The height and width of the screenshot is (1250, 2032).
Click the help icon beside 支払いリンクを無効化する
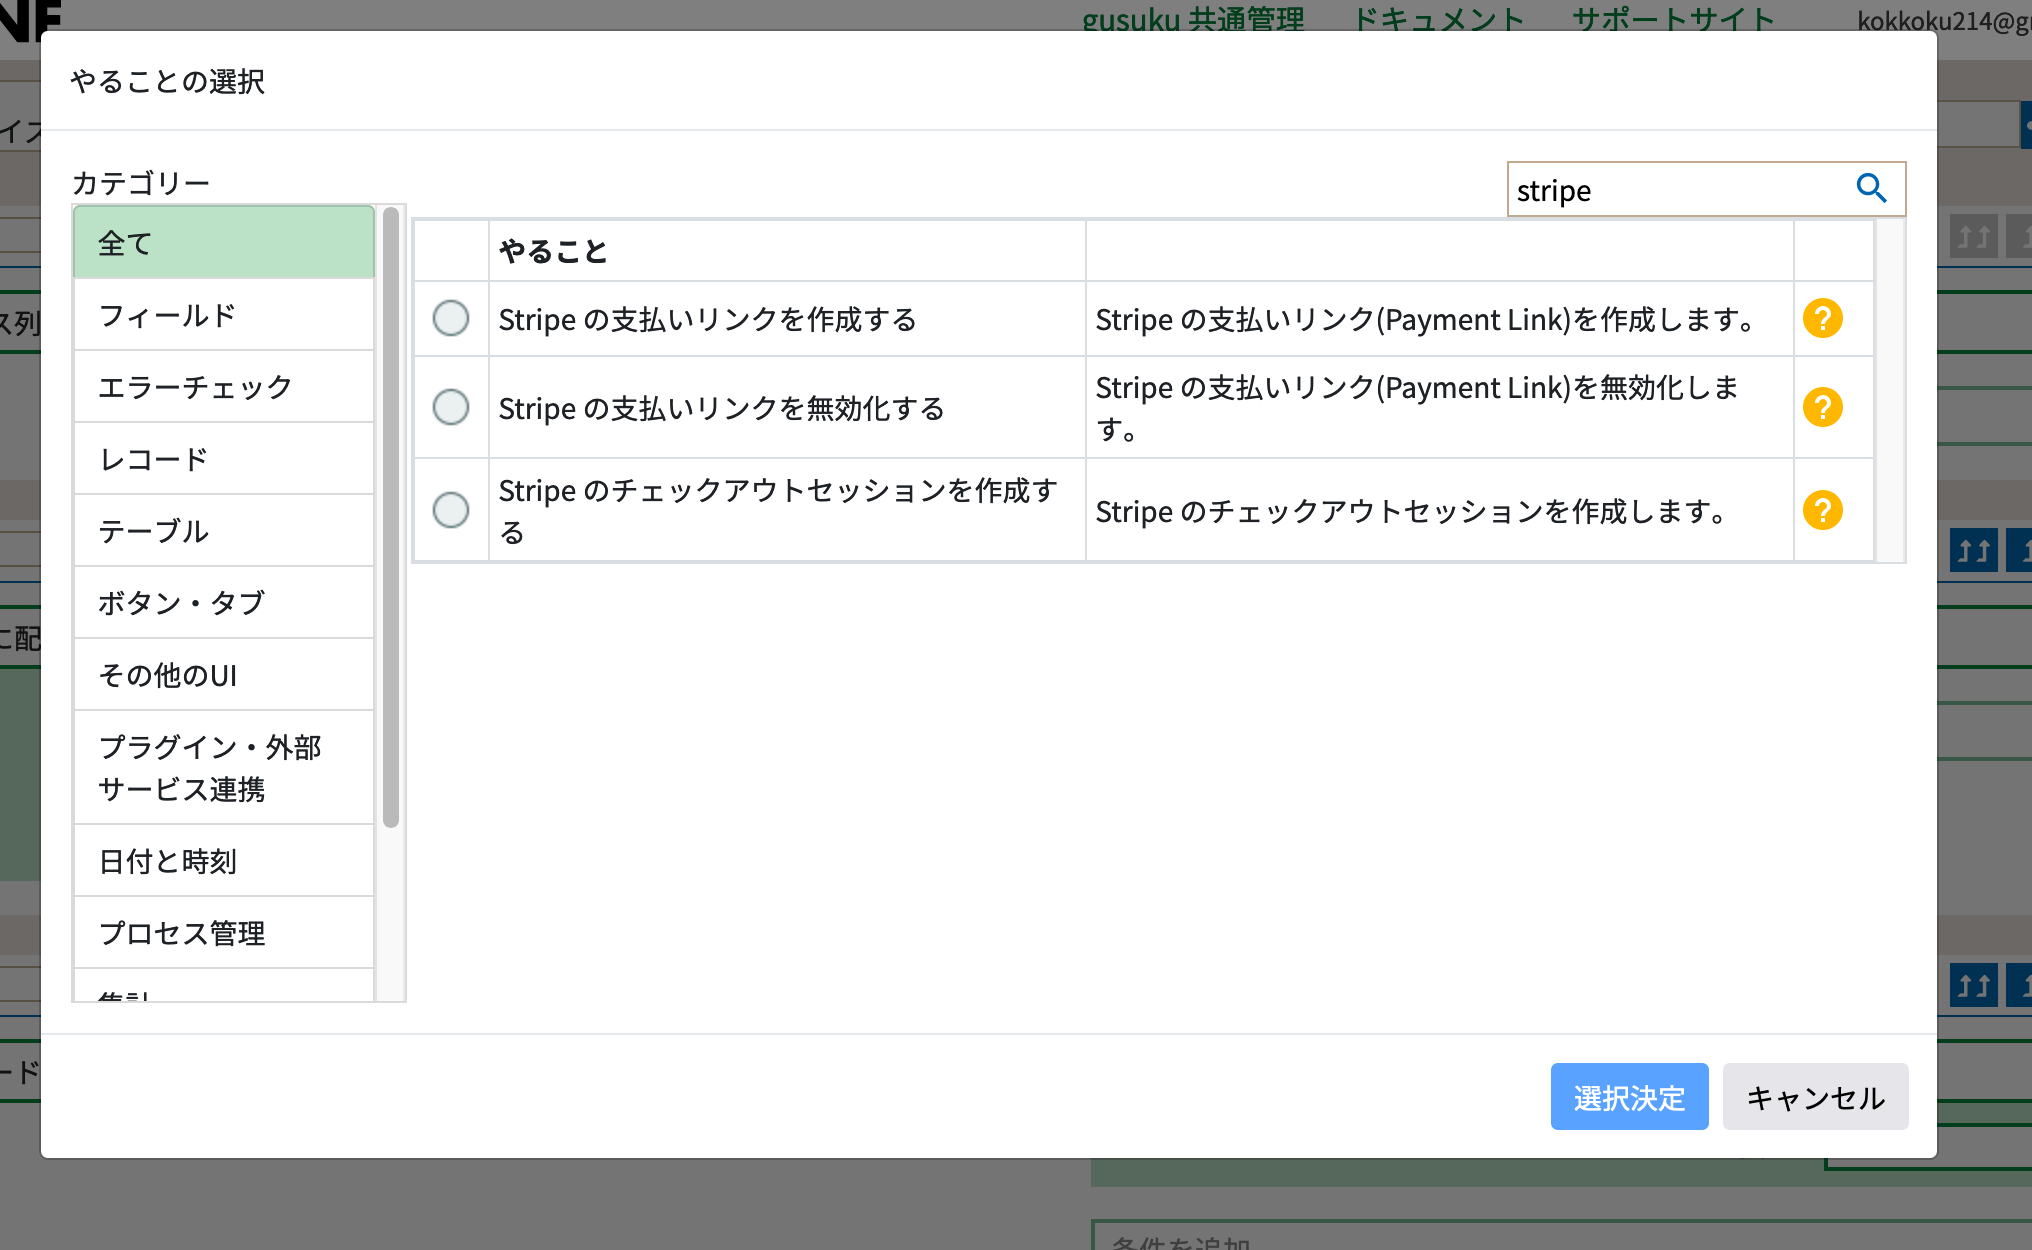click(1825, 407)
